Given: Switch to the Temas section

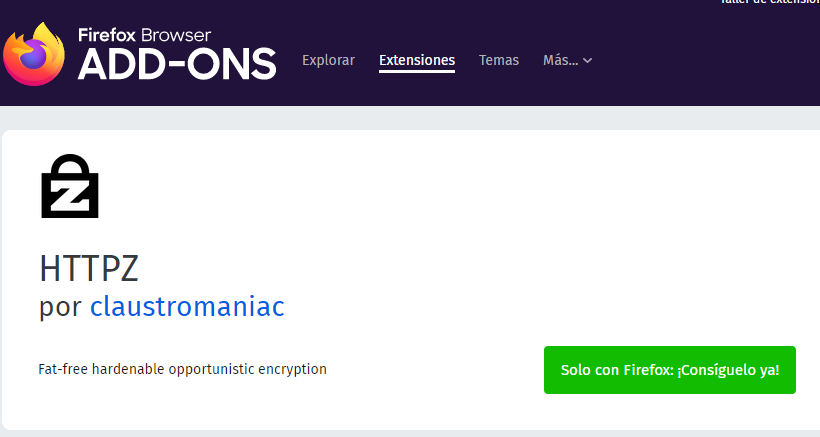Looking at the screenshot, I should 499,60.
